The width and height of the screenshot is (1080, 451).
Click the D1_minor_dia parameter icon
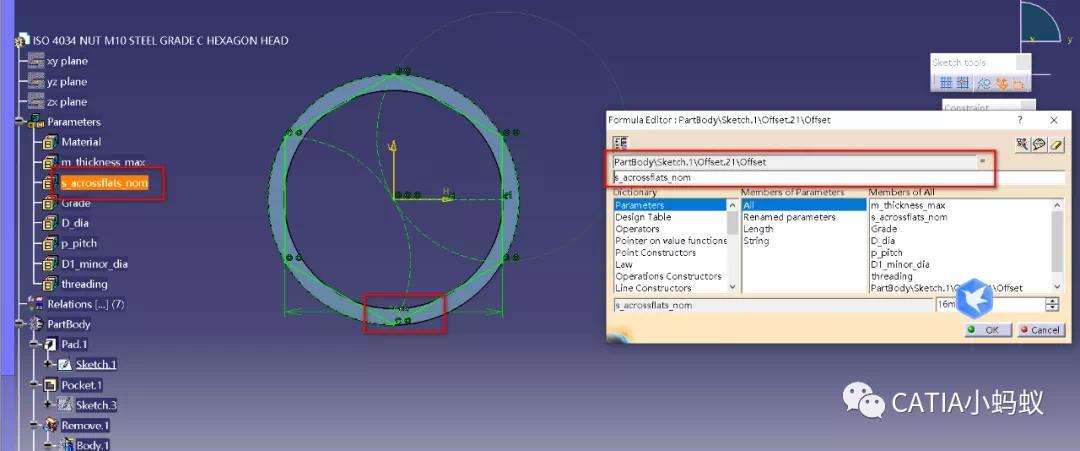[50, 264]
